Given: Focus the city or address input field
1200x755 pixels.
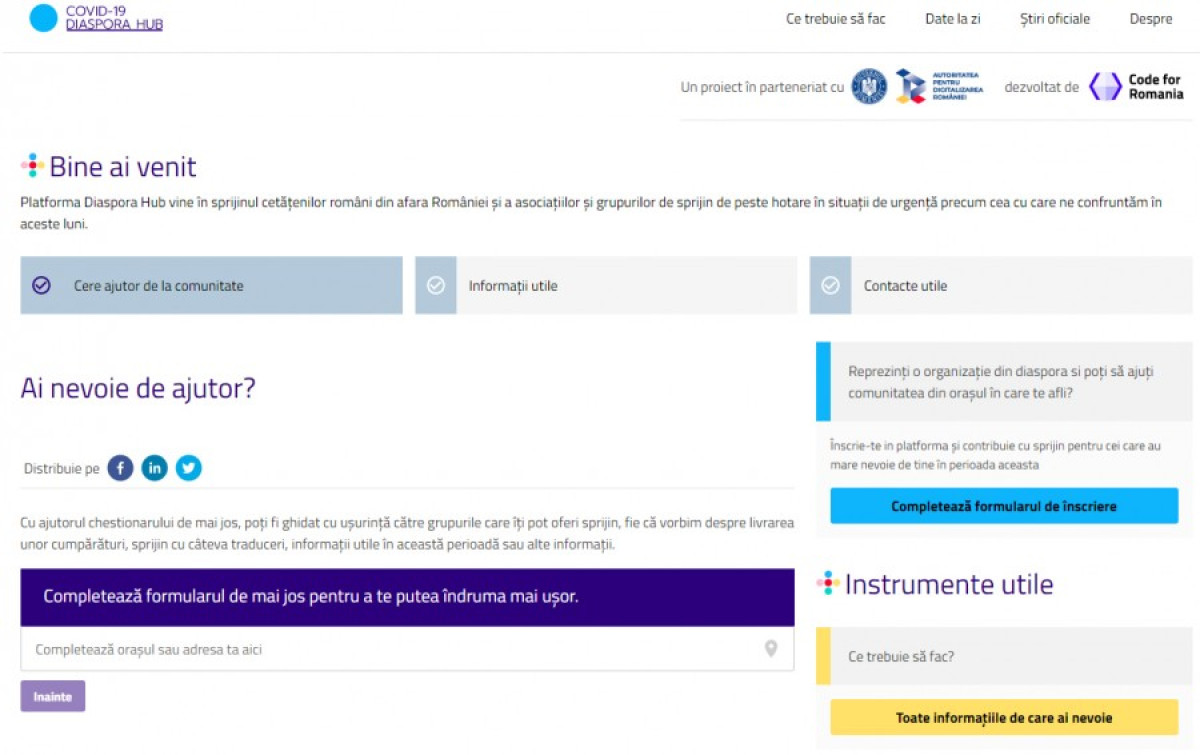Looking at the screenshot, I should pos(390,649).
